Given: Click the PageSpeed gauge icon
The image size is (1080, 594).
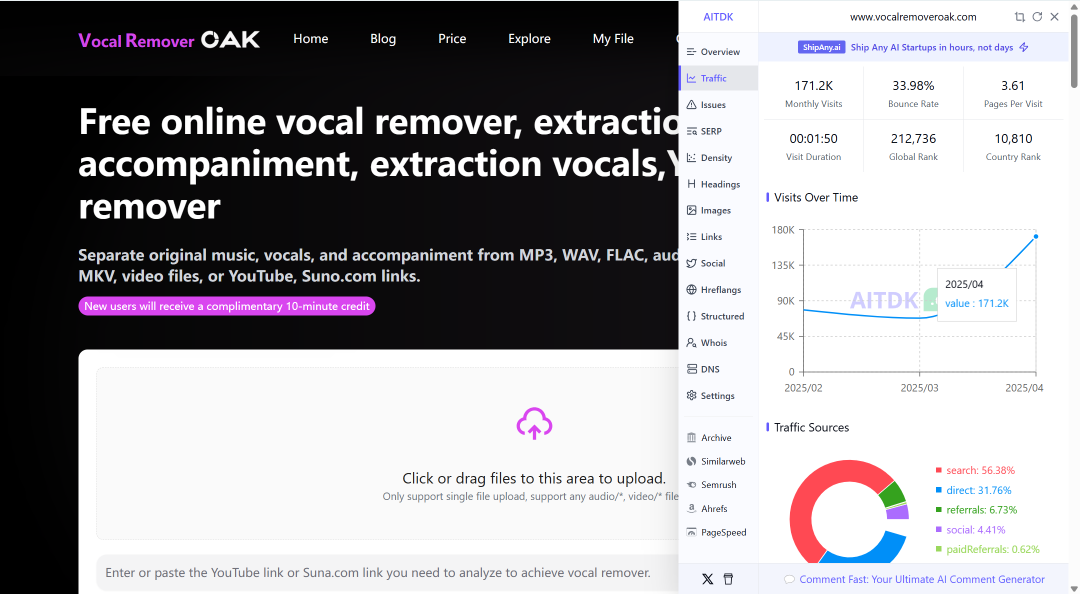Looking at the screenshot, I should 692,532.
